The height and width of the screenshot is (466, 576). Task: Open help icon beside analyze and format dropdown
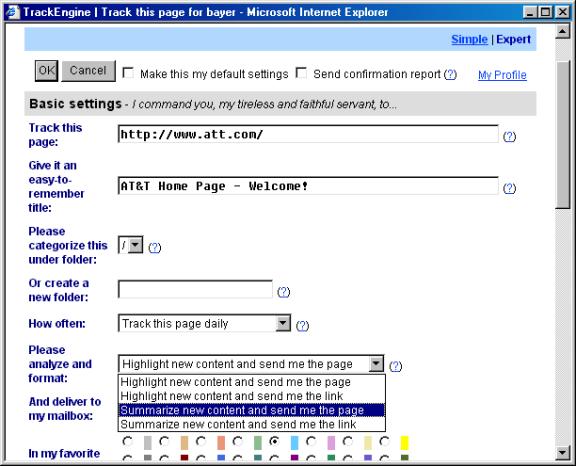(x=396, y=366)
